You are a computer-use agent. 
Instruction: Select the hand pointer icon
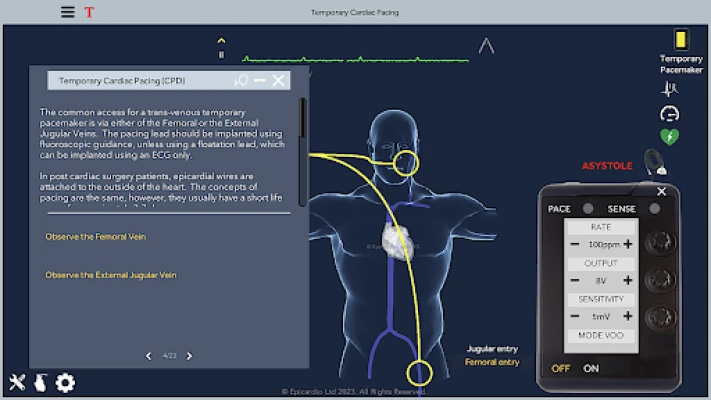point(40,382)
